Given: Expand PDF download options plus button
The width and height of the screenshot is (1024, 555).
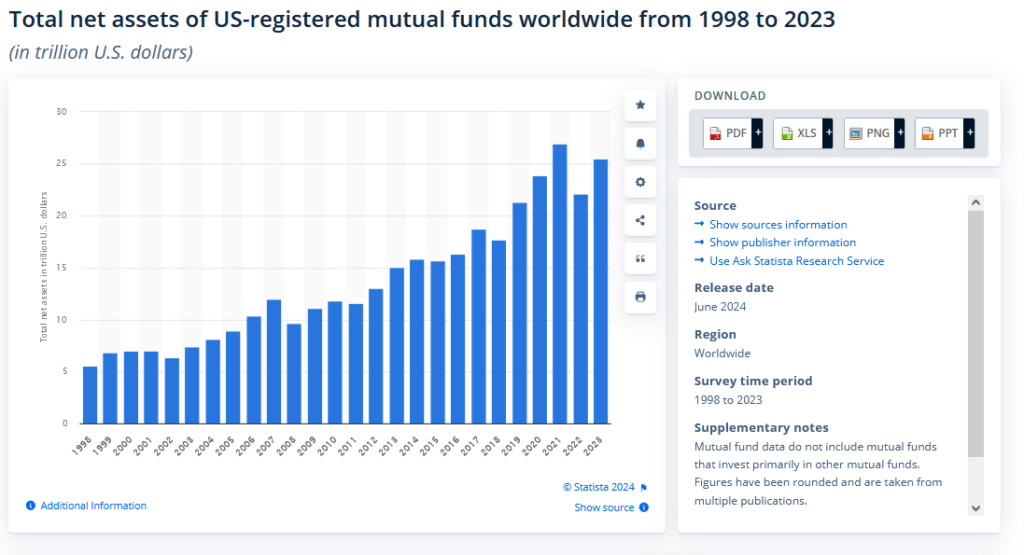Looking at the screenshot, I should coord(757,133).
